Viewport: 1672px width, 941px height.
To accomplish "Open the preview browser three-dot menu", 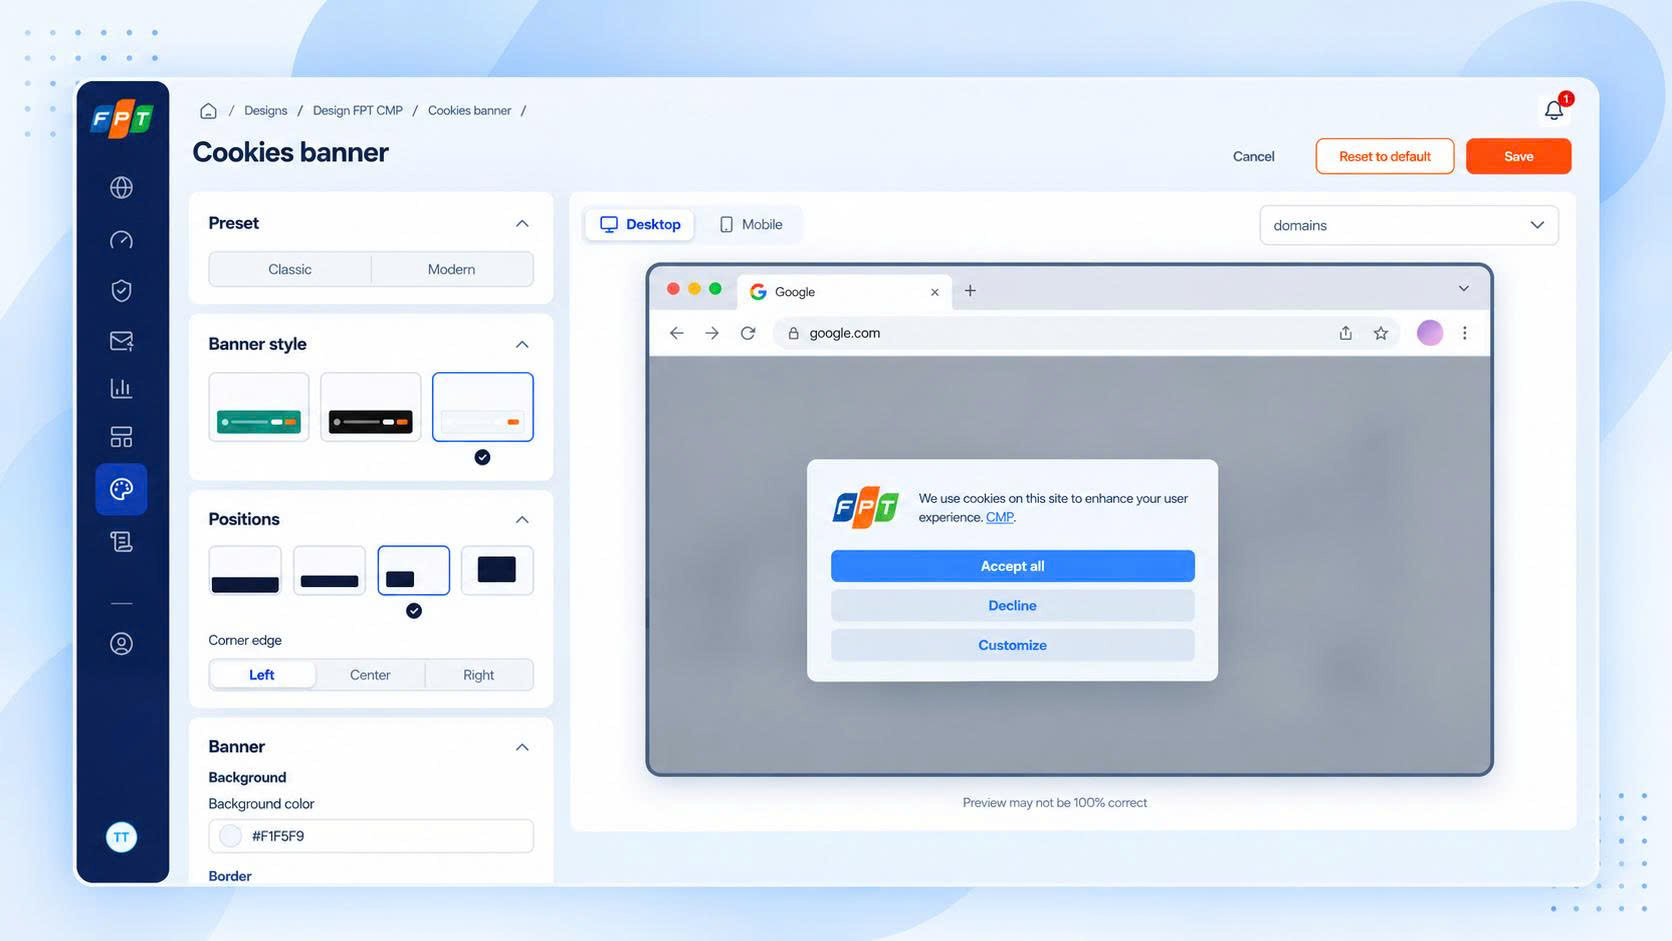I will point(1465,333).
